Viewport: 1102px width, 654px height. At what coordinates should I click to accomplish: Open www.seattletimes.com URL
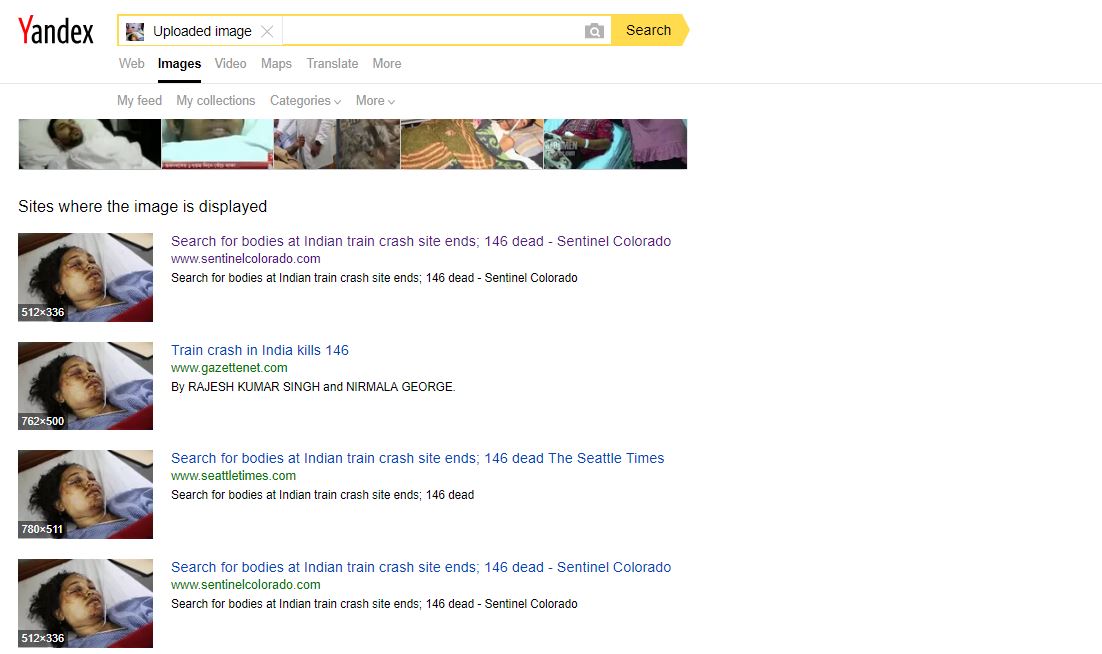[x=233, y=476]
